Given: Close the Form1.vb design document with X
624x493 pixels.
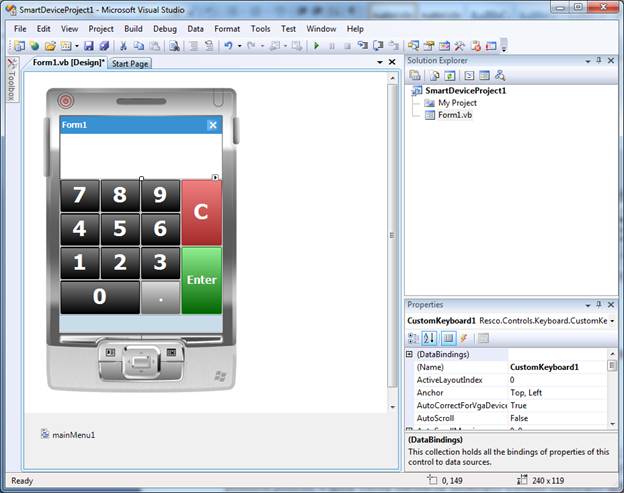Looking at the screenshot, I should (x=392, y=62).
